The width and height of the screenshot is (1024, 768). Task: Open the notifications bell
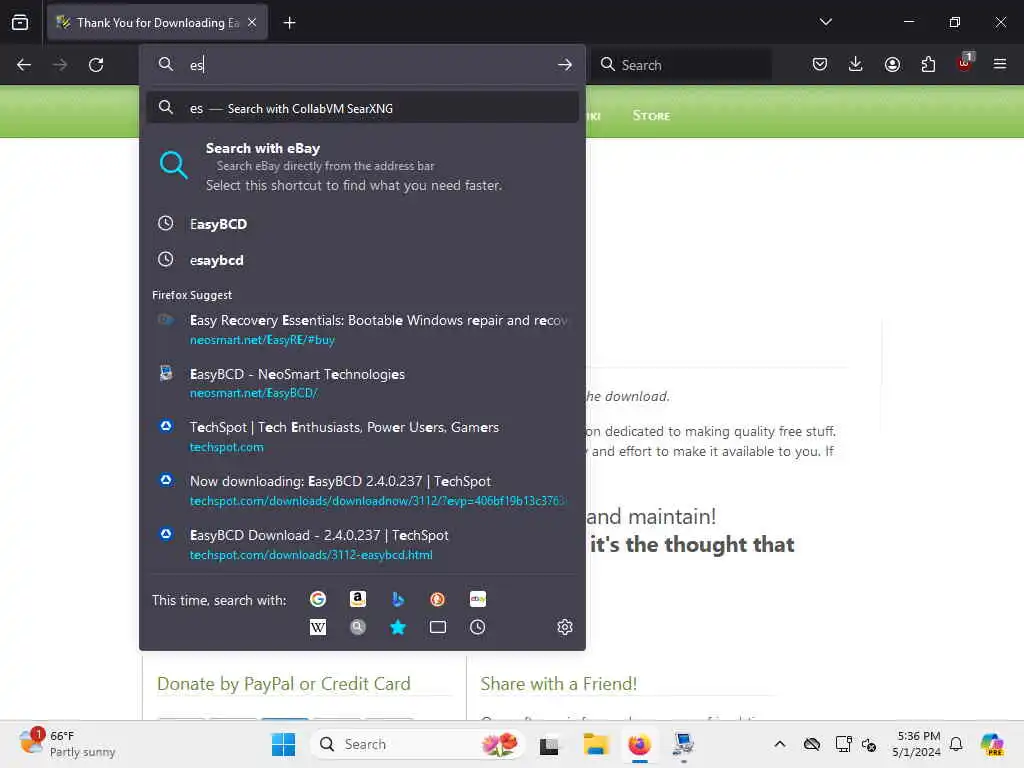pos(956,744)
